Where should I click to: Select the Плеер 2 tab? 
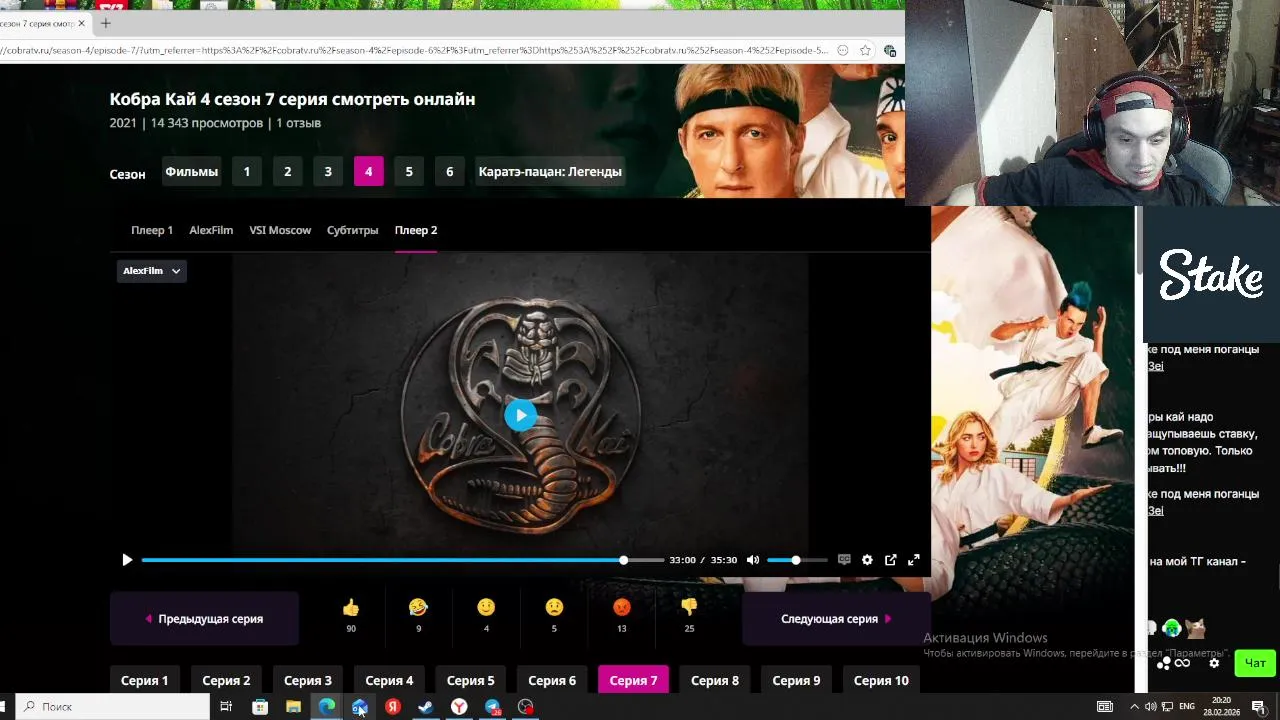click(416, 230)
